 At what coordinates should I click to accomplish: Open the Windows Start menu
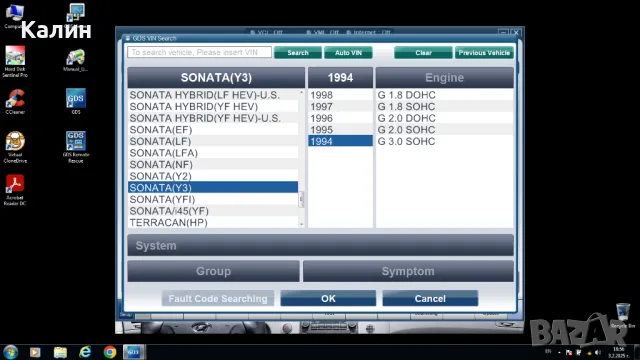pos(10,352)
